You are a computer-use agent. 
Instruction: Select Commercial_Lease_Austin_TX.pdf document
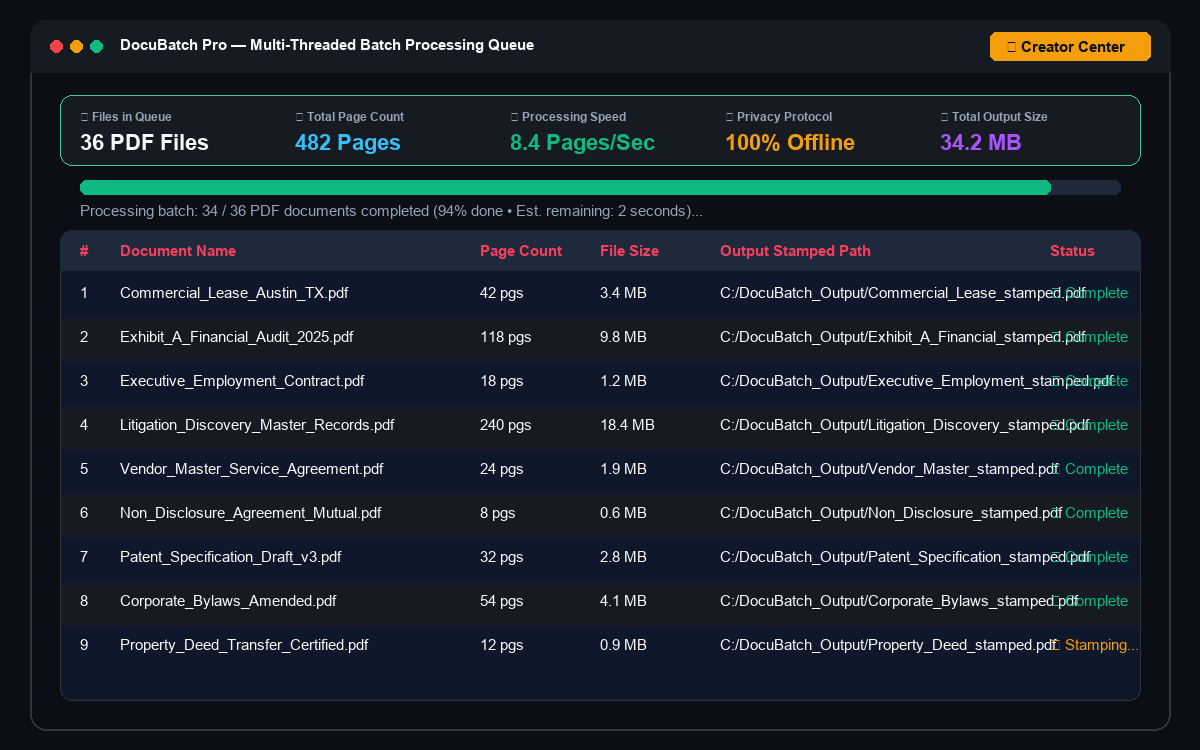(x=234, y=293)
